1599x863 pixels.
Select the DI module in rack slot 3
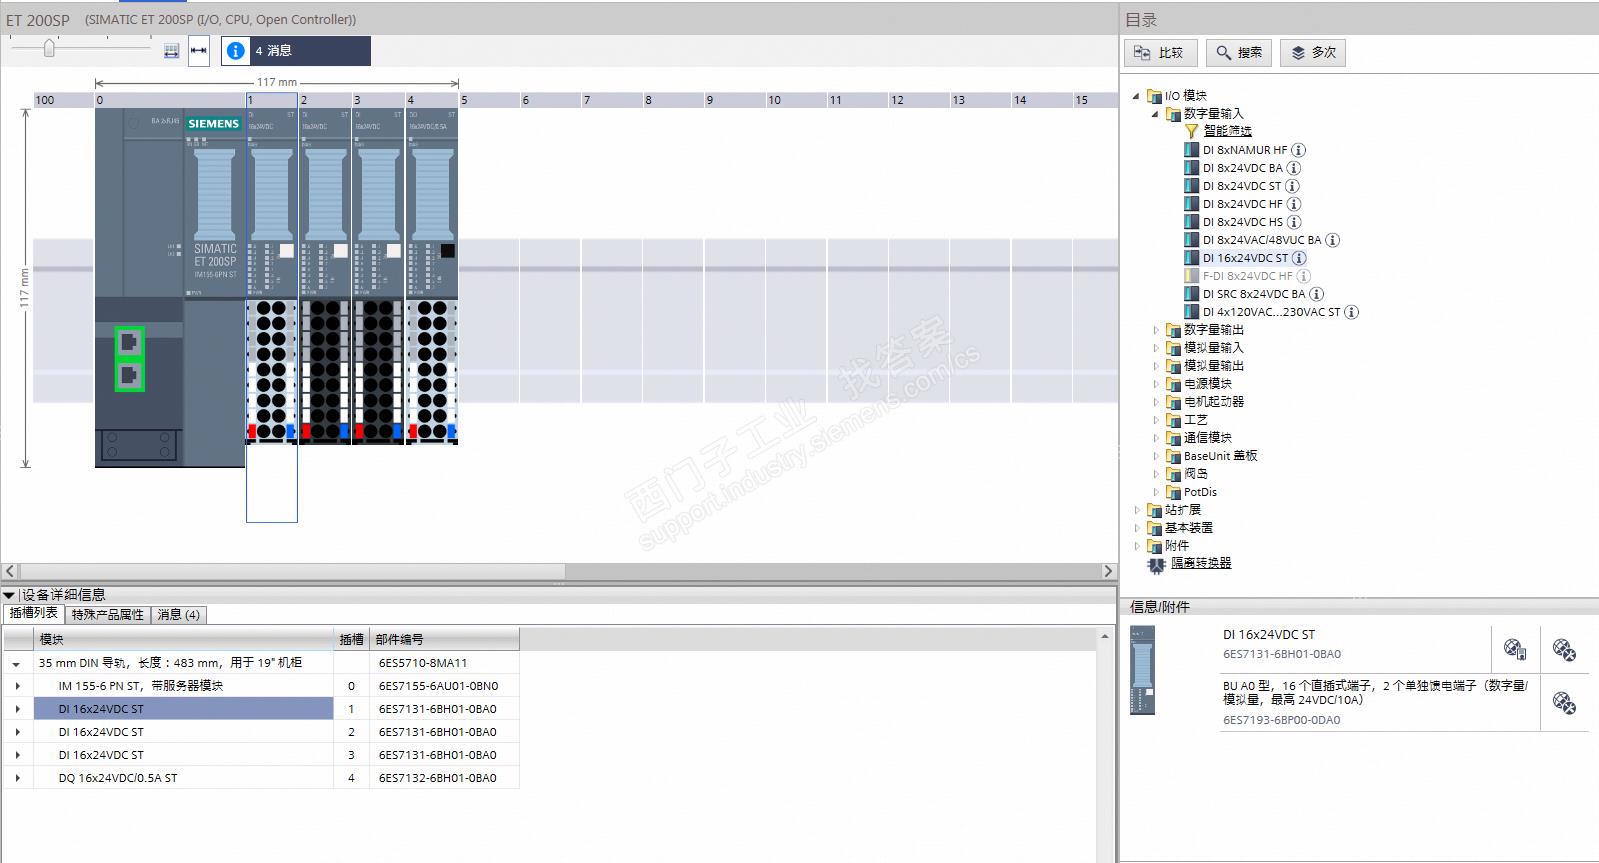point(378,275)
